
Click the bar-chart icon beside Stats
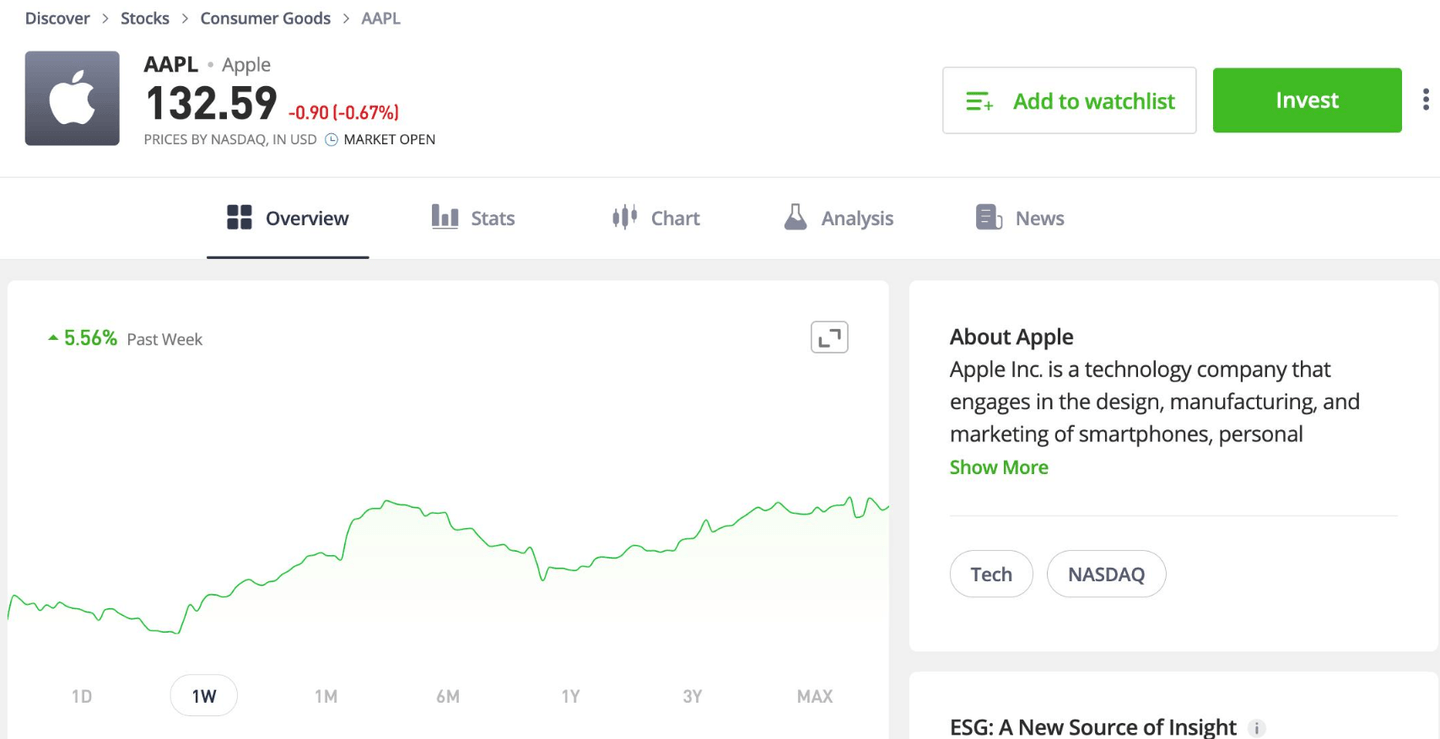click(x=445, y=217)
